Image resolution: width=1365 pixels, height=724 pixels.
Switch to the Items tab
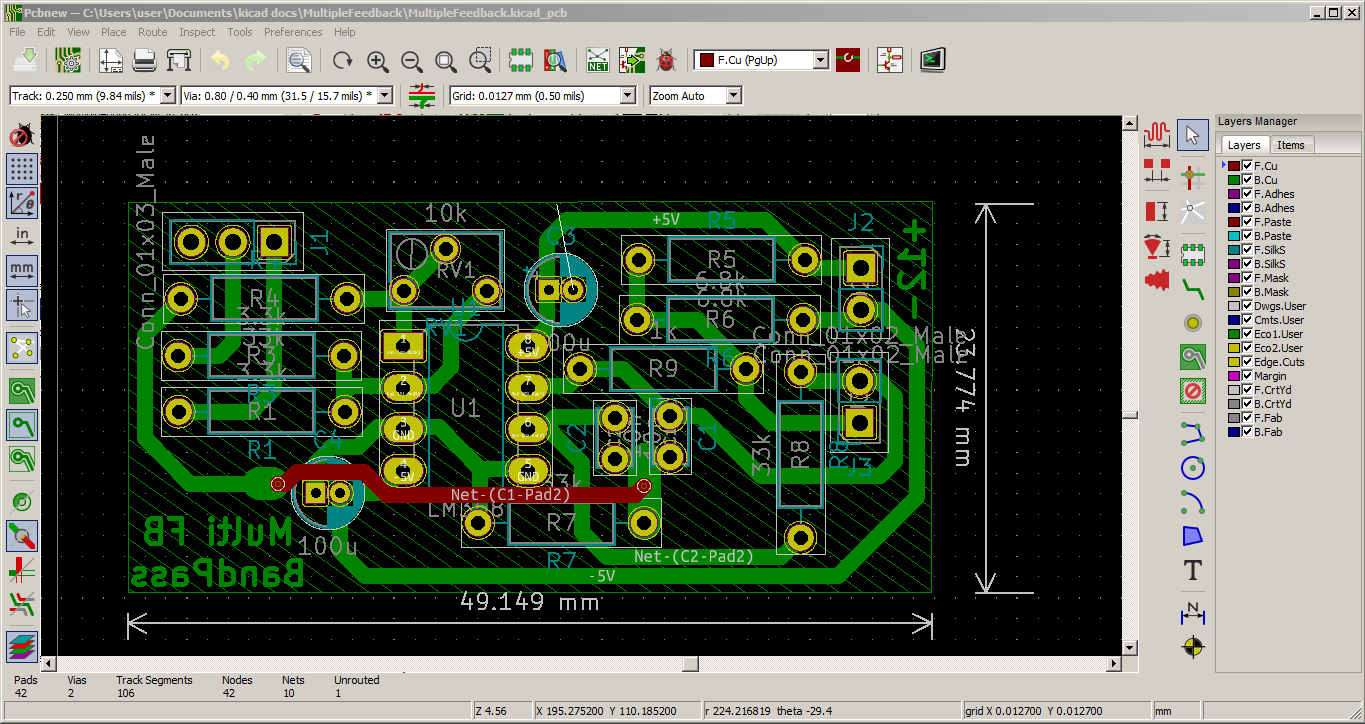pos(1291,145)
